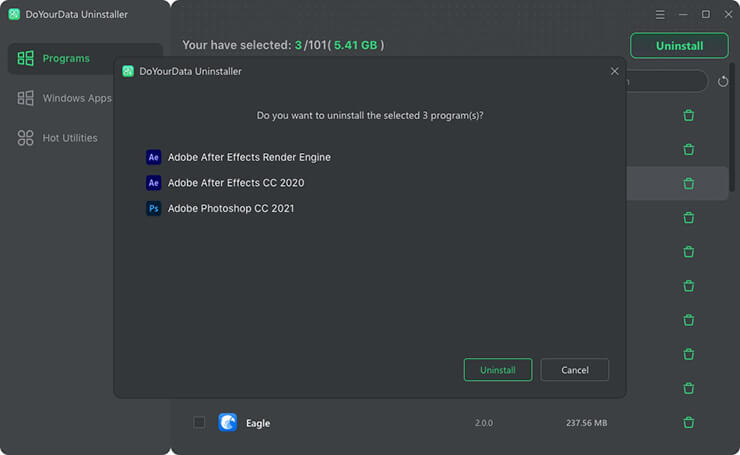Screen dimensions: 740x455
Task: Close the uninstall confirmation dialog
Action: point(614,71)
